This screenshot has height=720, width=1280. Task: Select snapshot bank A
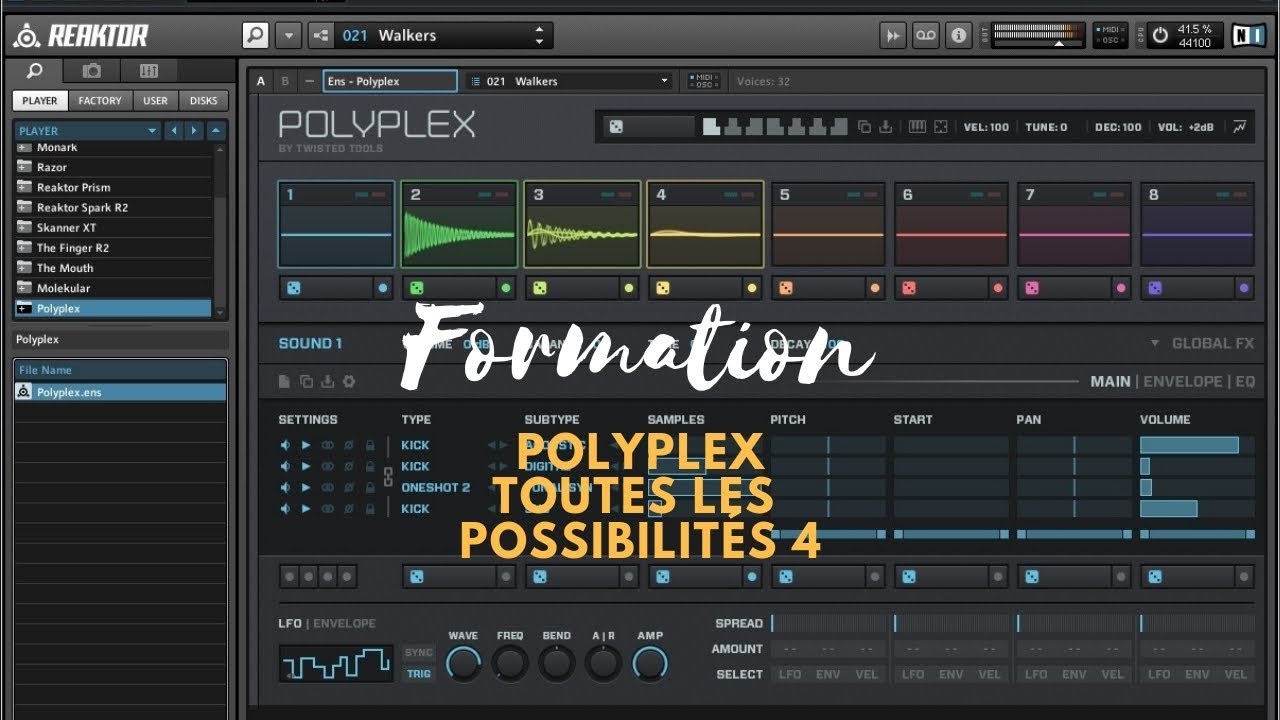[x=261, y=81]
